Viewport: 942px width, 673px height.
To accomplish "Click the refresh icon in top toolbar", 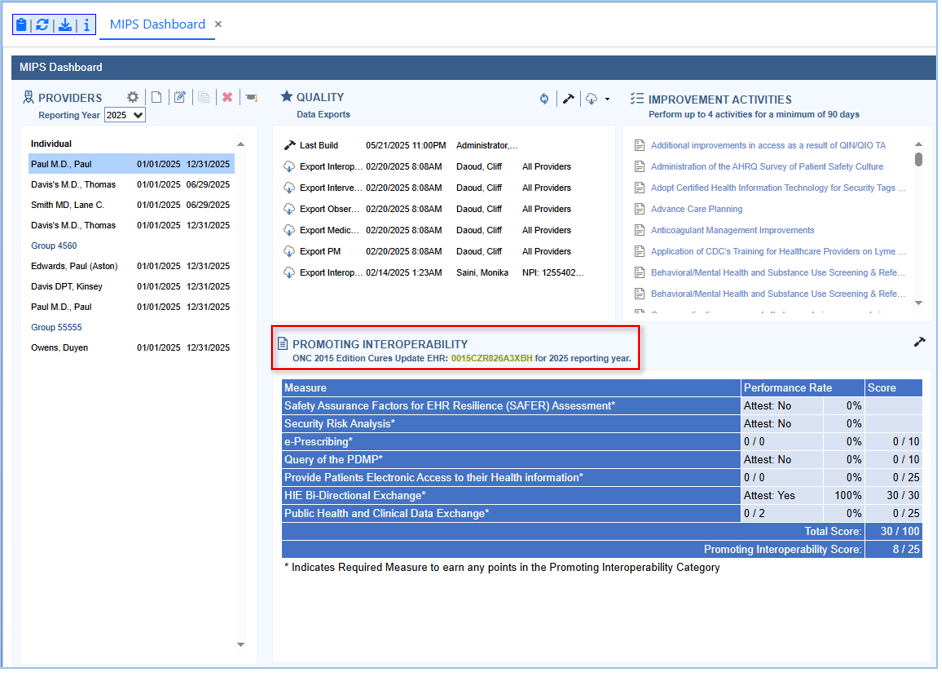I will [x=42, y=25].
